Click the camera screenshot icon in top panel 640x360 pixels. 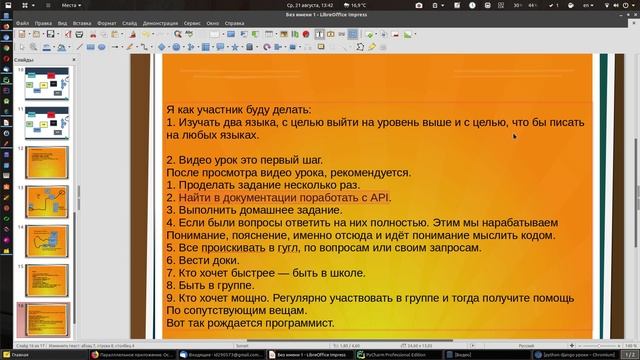point(419,5)
